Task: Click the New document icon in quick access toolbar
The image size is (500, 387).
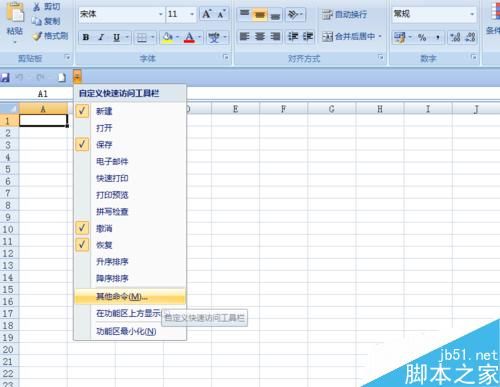Action: 61,78
